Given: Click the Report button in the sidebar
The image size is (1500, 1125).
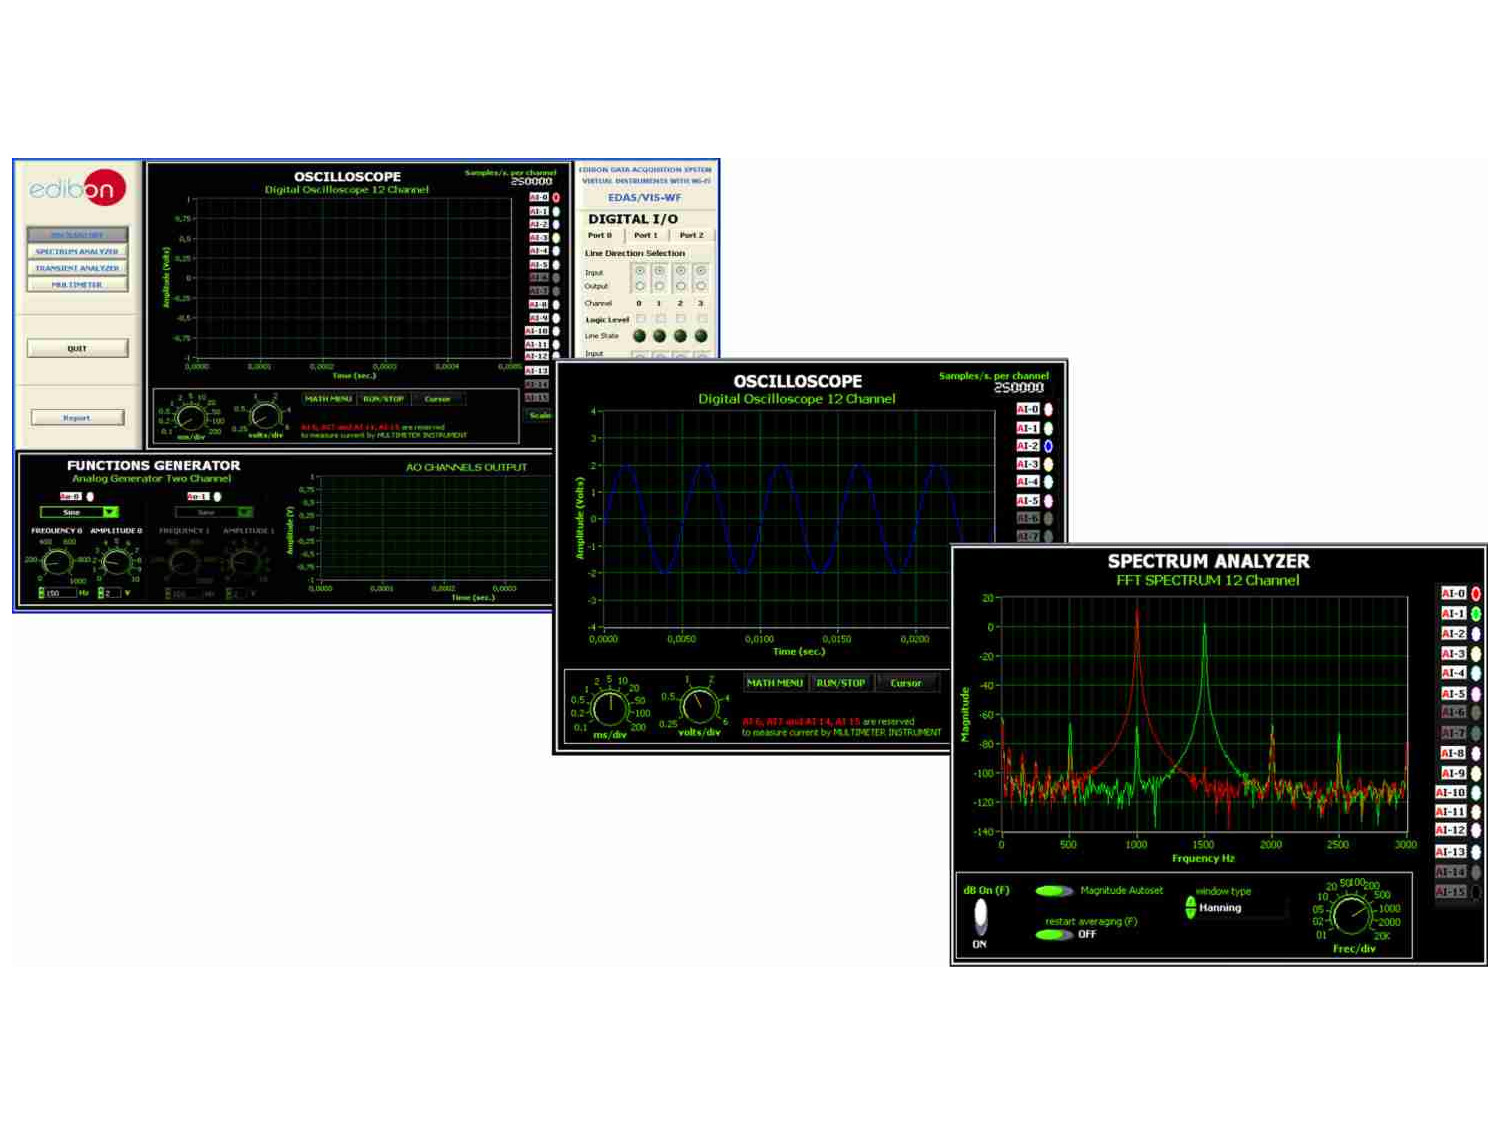Looking at the screenshot, I should [x=77, y=418].
